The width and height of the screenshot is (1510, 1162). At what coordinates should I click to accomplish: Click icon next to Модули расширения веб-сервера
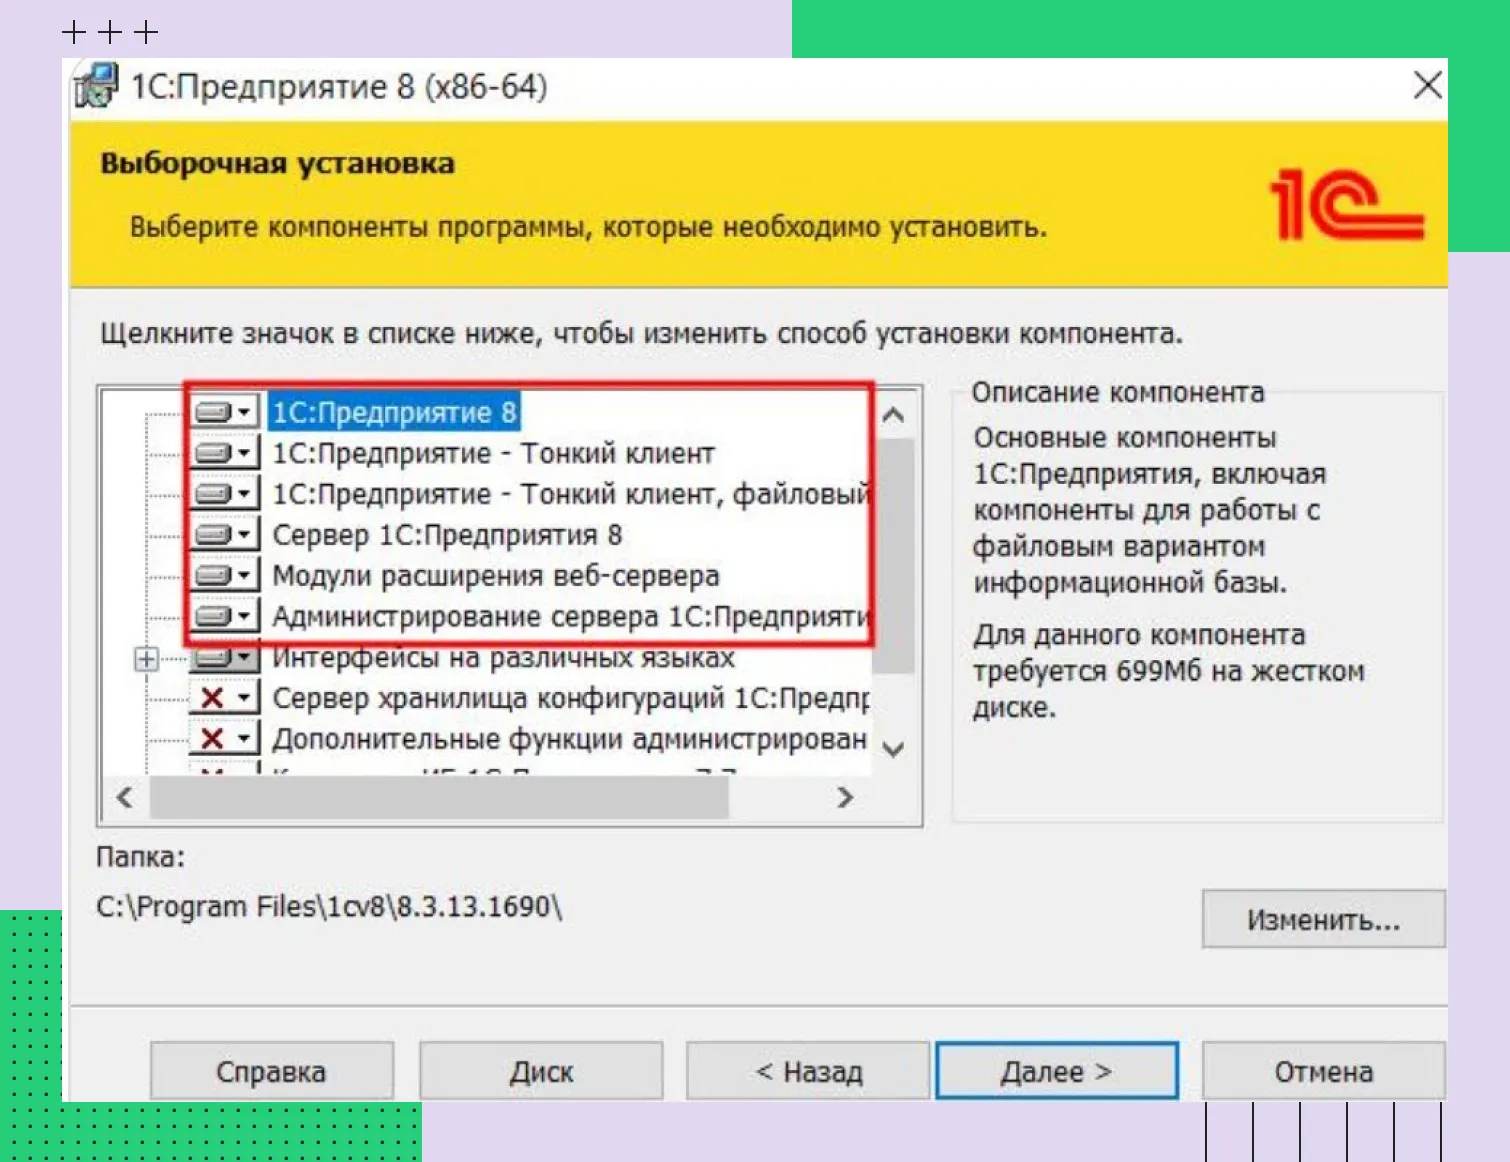(x=223, y=576)
